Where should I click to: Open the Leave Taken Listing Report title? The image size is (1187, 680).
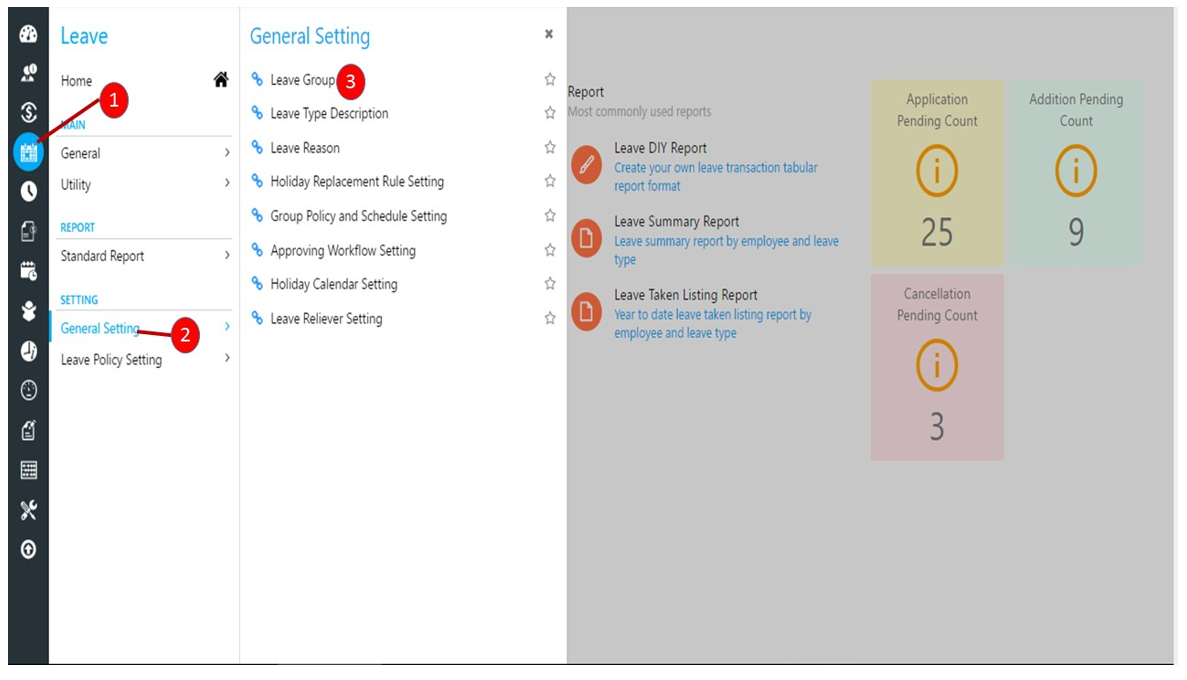click(686, 295)
